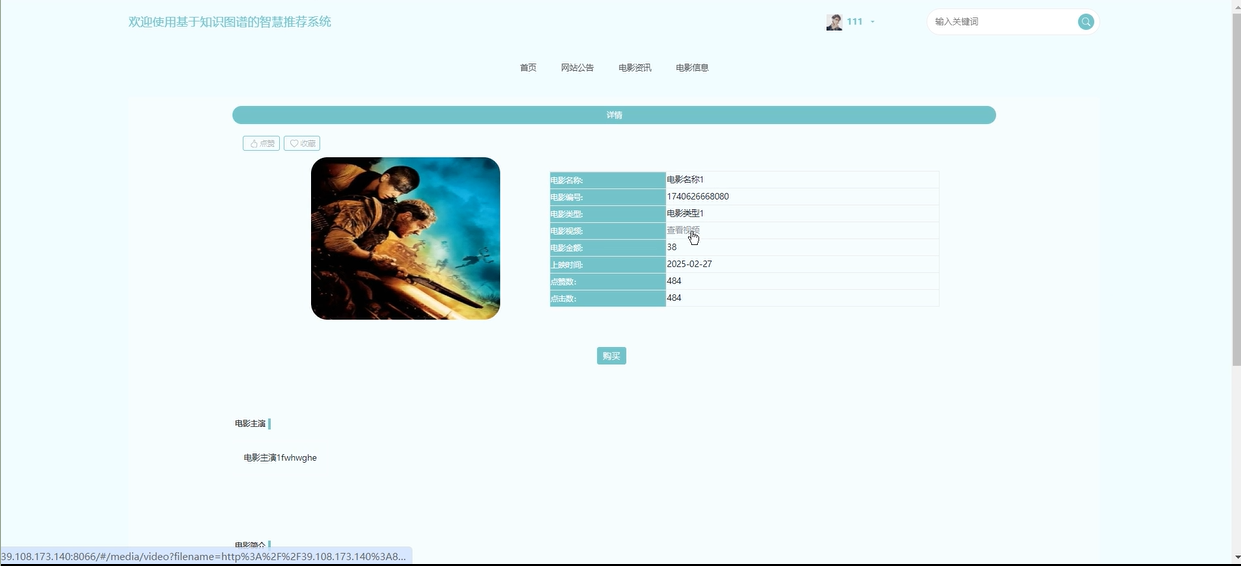The image size is (1241, 566).
Task: Click the 电影视频 label cell
Action: (607, 231)
